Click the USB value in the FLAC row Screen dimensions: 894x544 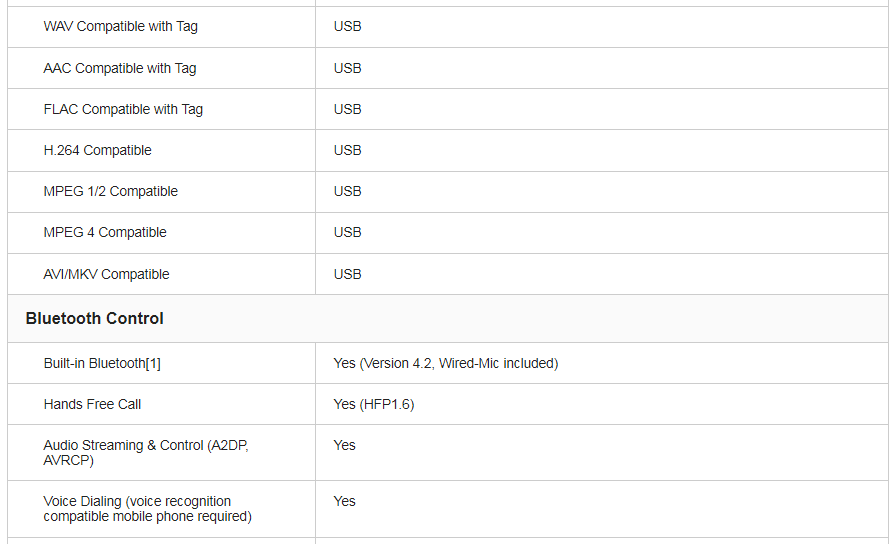coord(347,109)
